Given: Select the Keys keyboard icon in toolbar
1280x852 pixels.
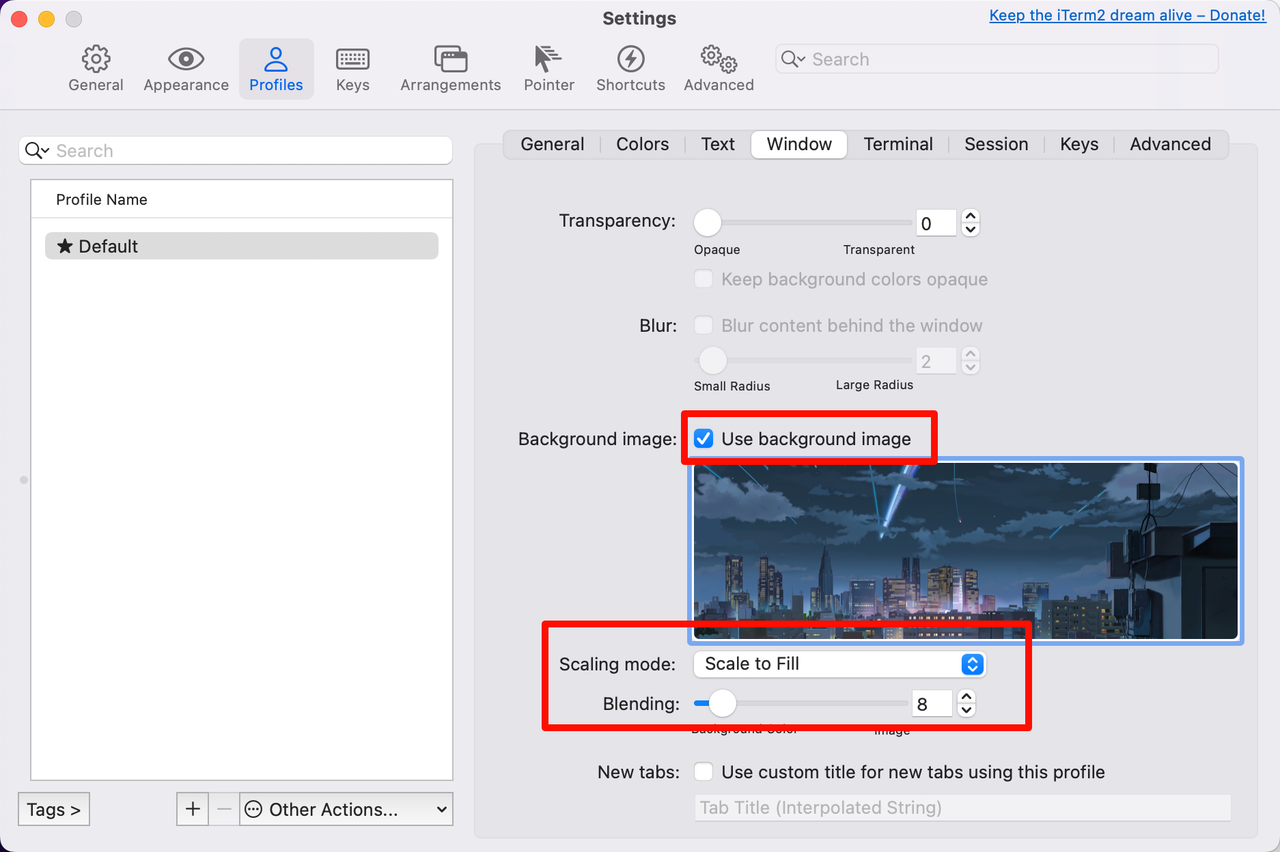Looking at the screenshot, I should pyautogui.click(x=352, y=59).
